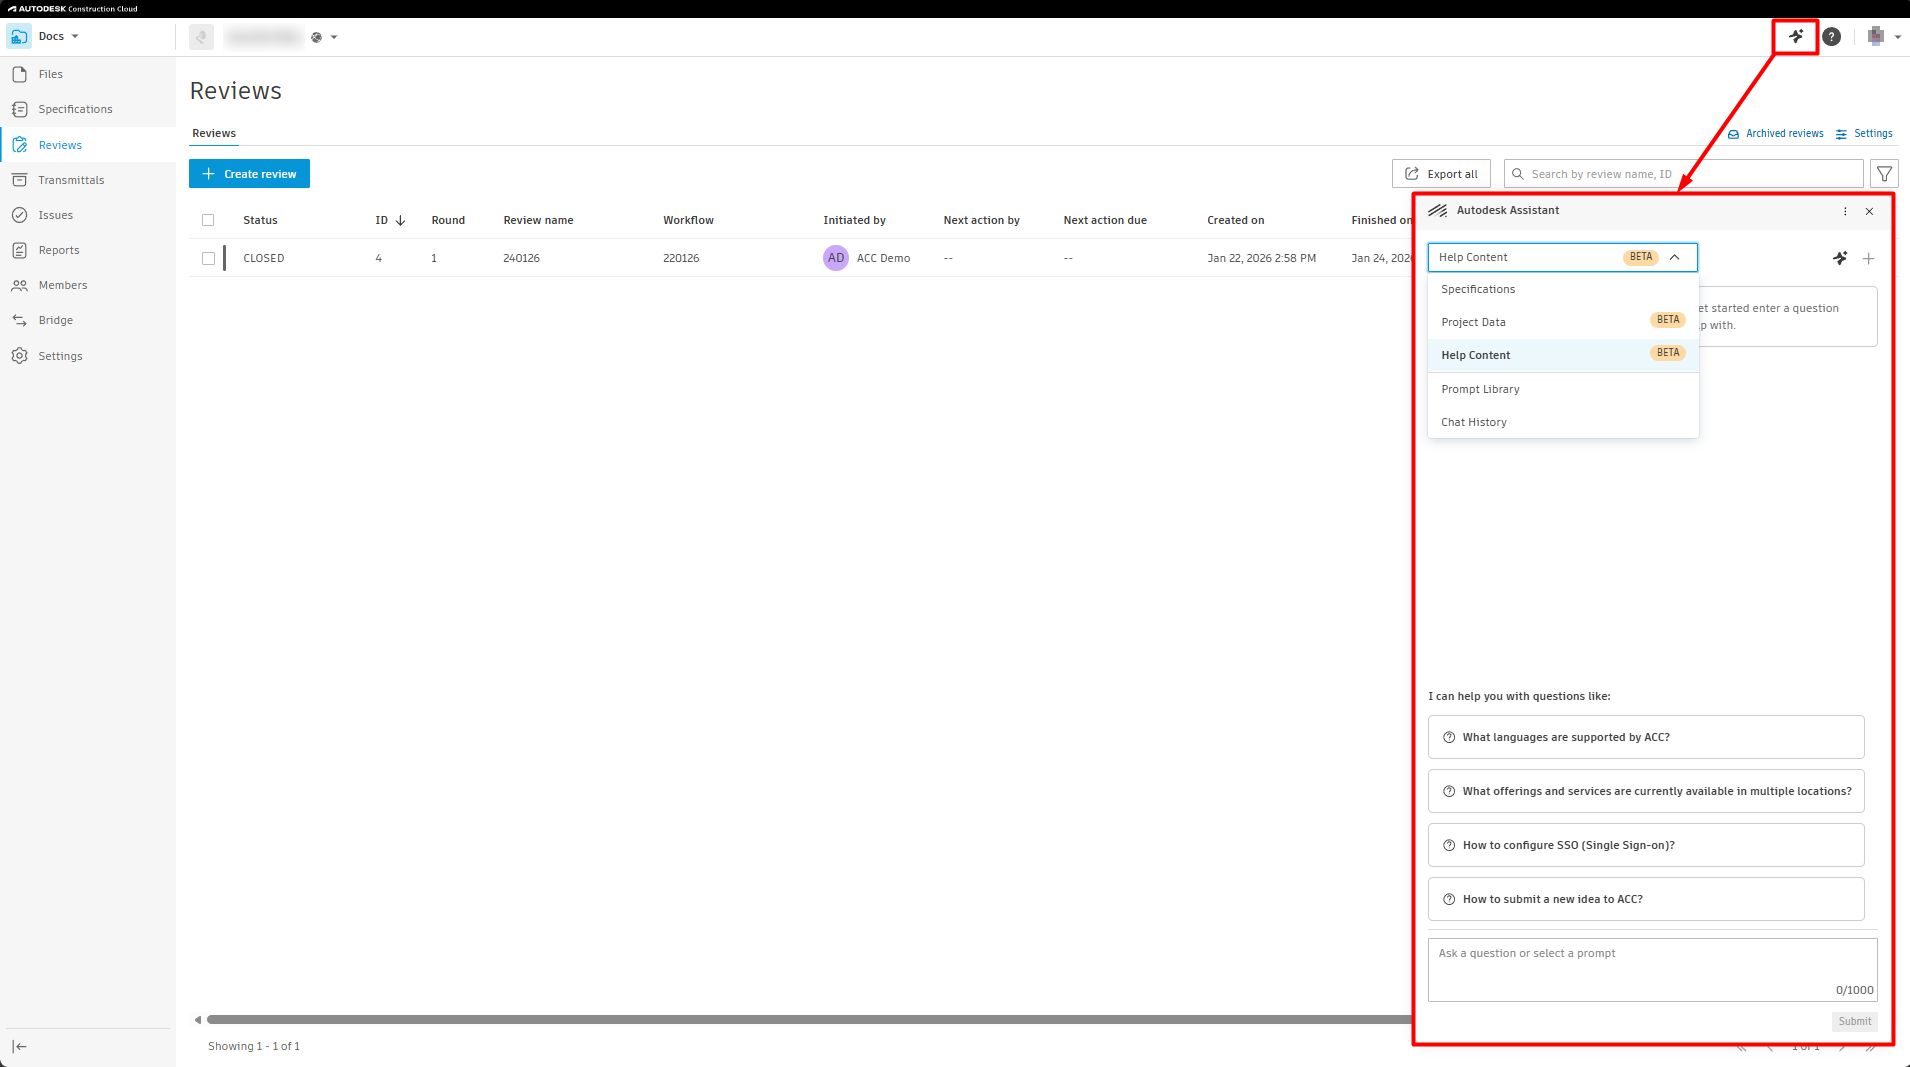Open the help question mark icon
This screenshot has width=1910, height=1067.
click(1831, 37)
